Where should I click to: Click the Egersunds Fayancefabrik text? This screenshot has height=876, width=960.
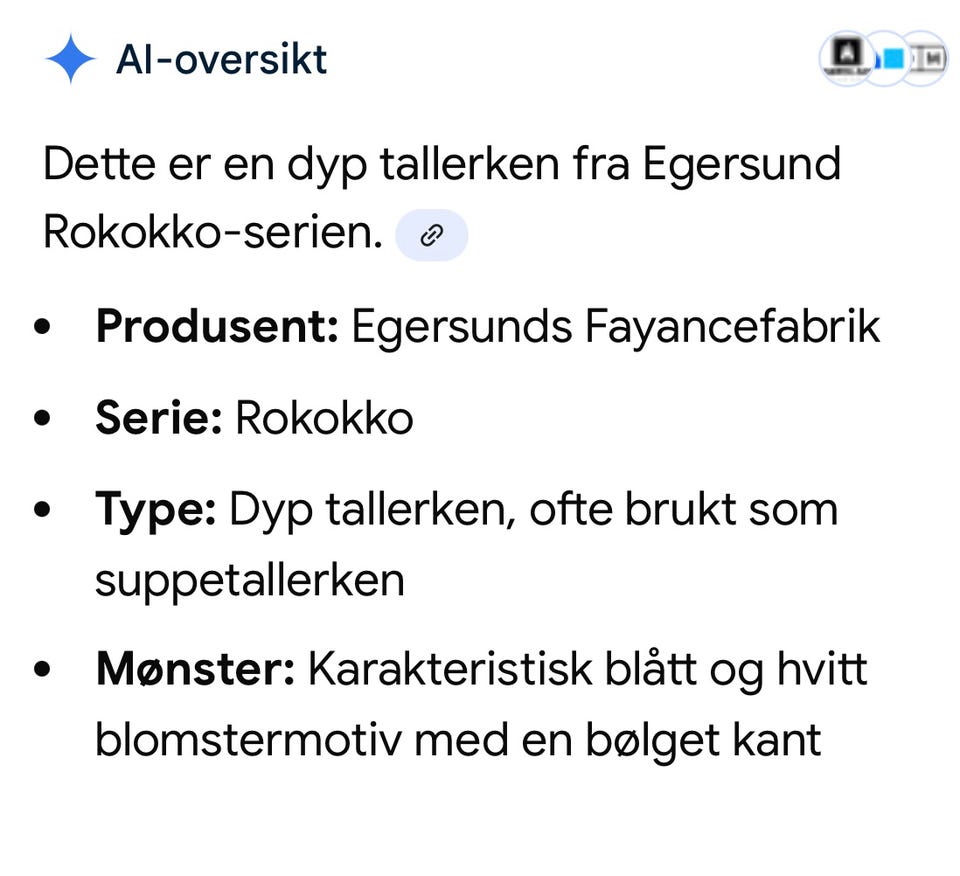(615, 328)
